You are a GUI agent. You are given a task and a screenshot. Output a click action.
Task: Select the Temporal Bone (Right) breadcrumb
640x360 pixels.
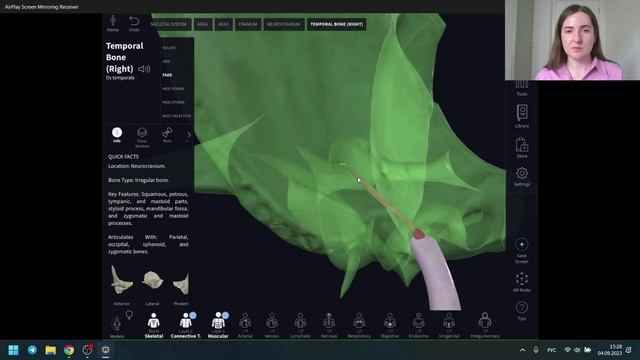[x=336, y=24]
